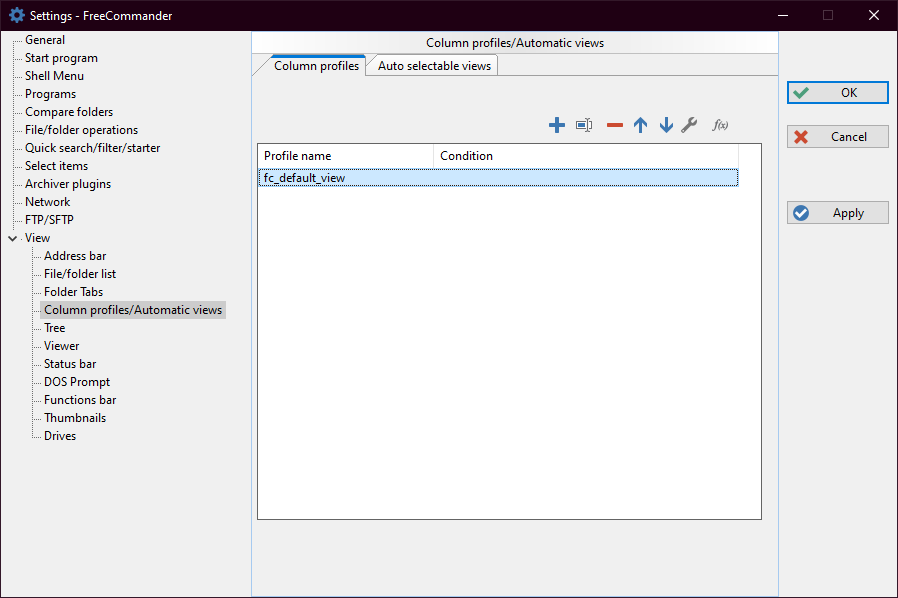
Task: Click the red minus remove profile icon
Action: [614, 125]
